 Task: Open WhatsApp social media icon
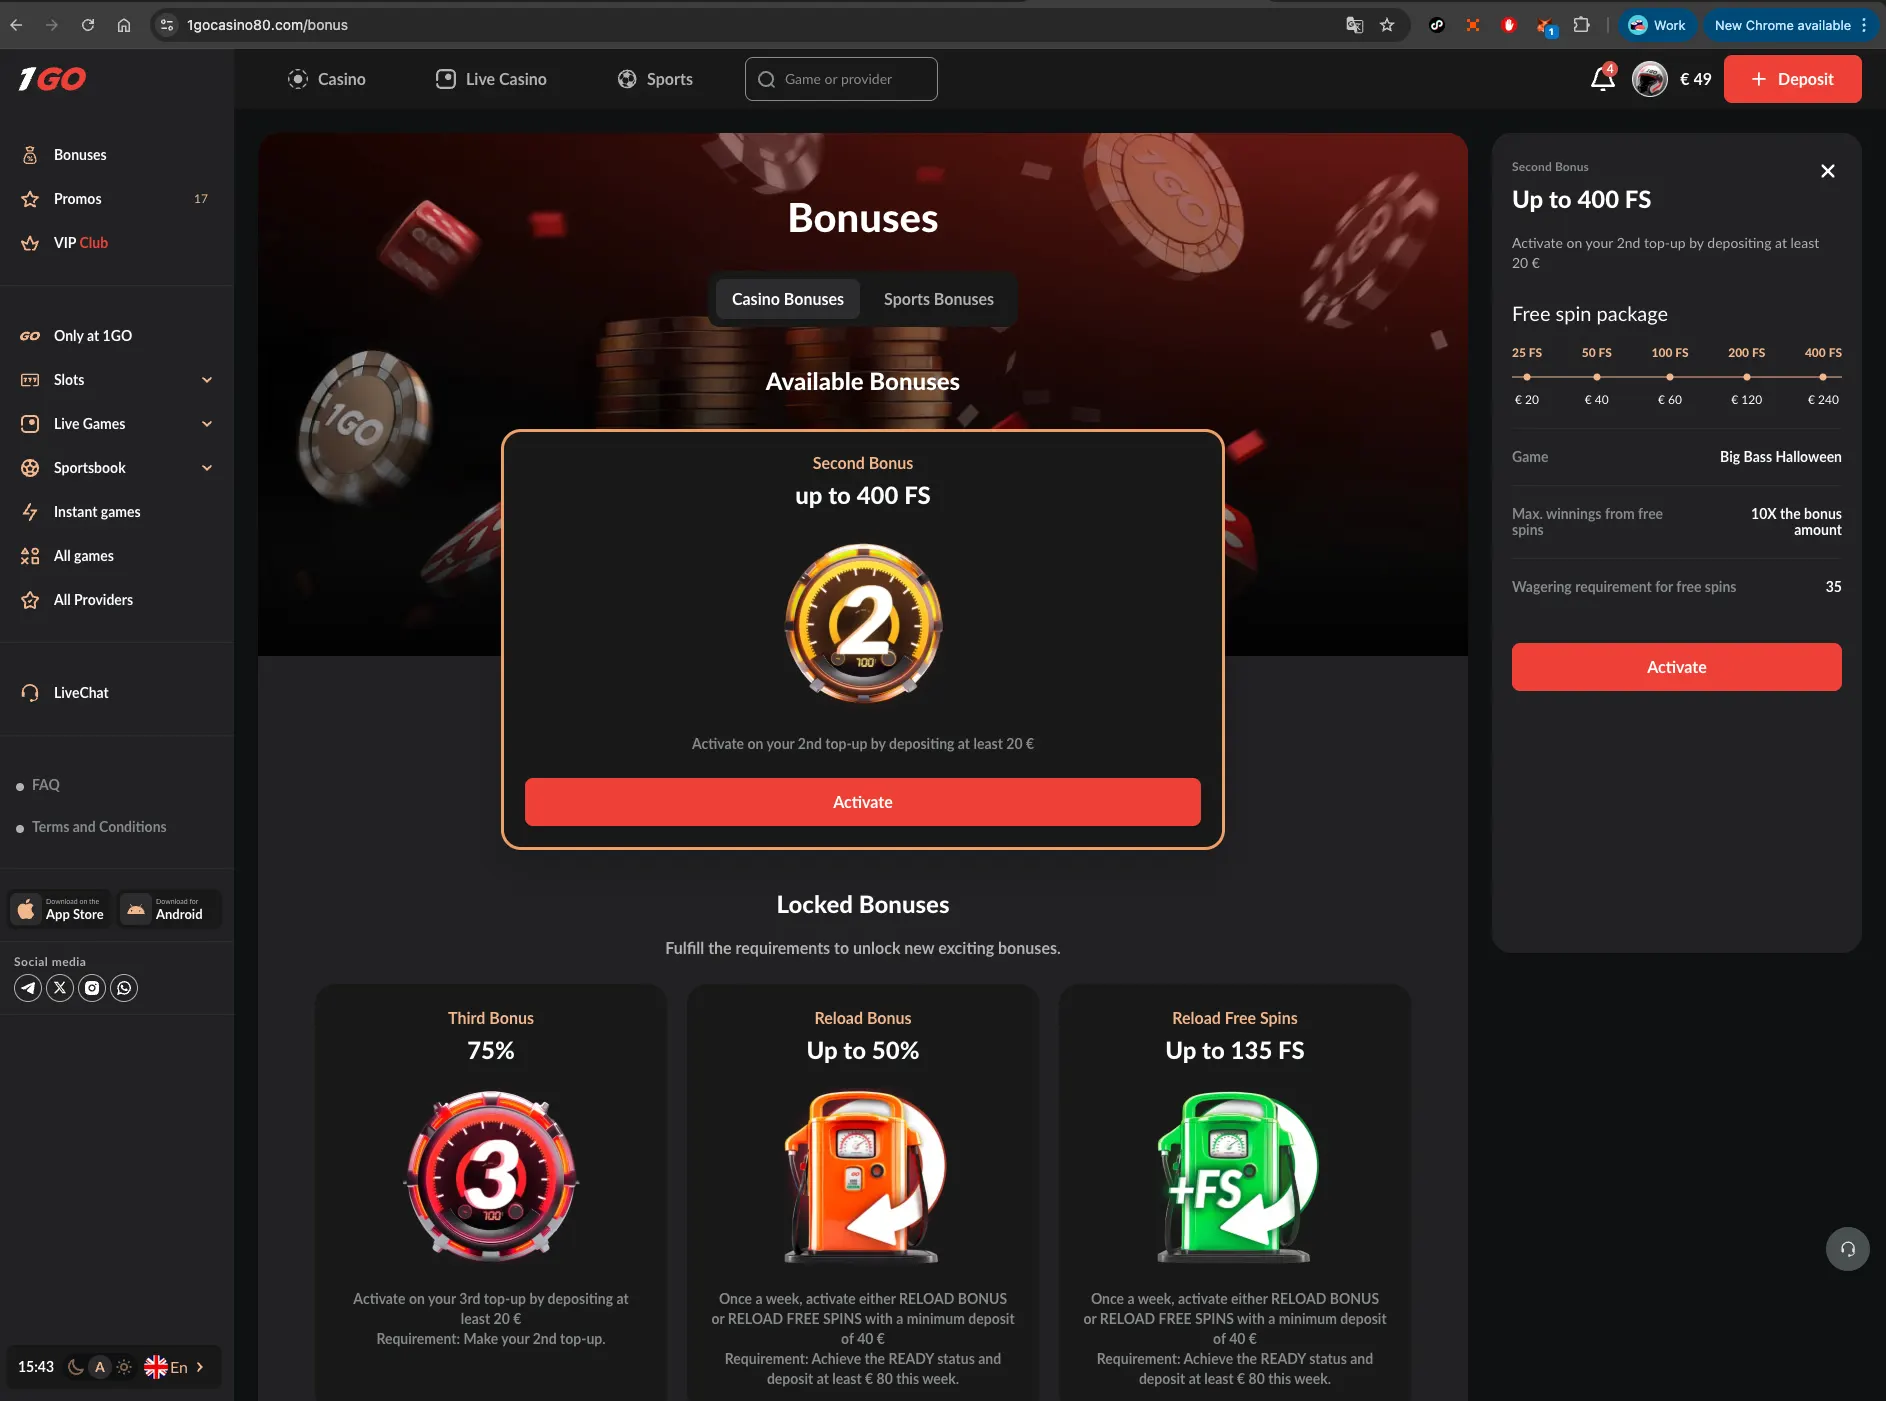[x=124, y=988]
